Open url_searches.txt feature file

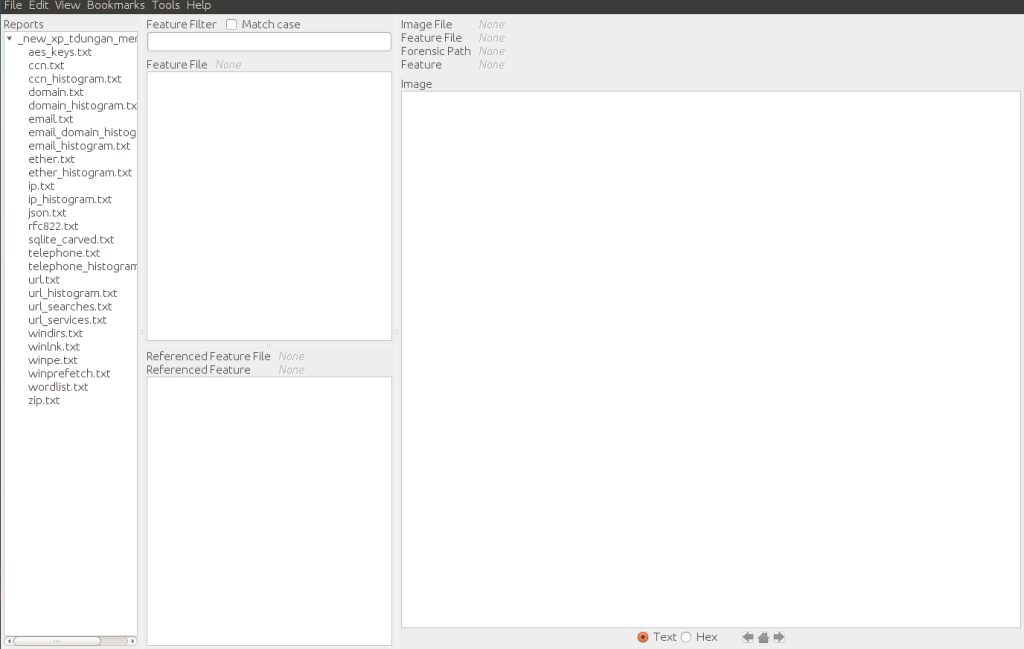coord(70,307)
